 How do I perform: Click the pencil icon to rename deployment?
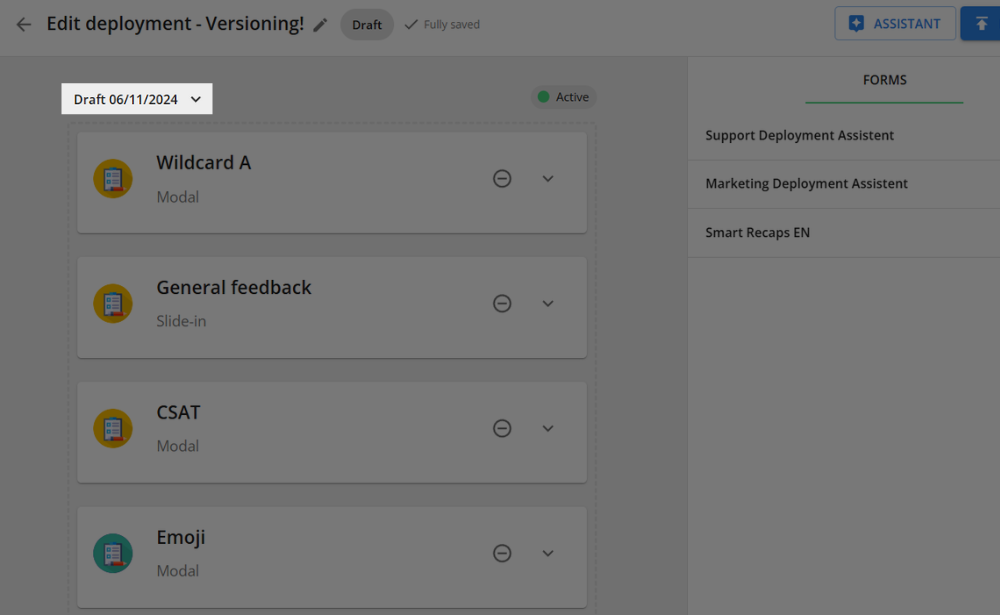320,24
